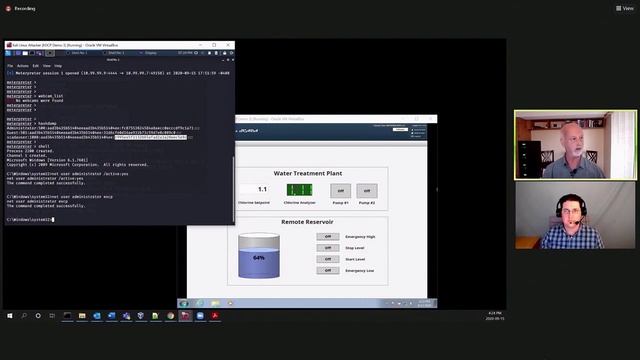Click the Windows taskbar clock
The width and height of the screenshot is (640, 360).
coord(495,316)
